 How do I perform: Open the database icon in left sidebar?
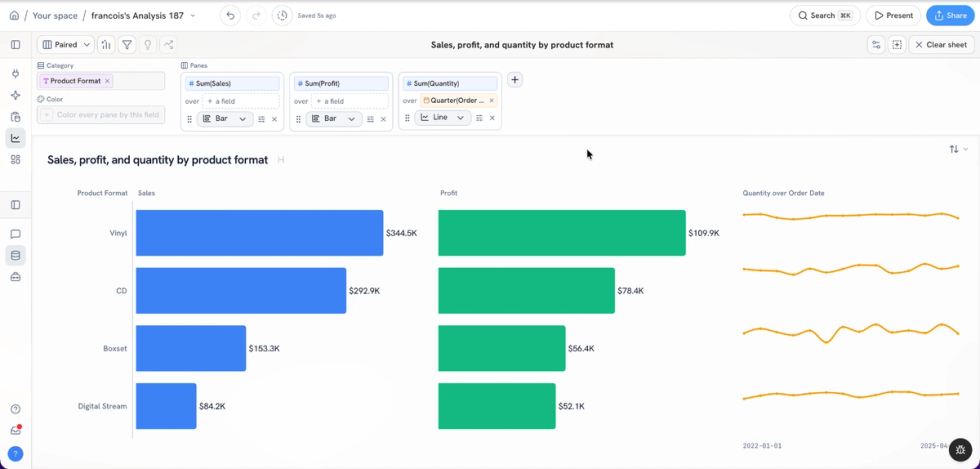point(16,255)
